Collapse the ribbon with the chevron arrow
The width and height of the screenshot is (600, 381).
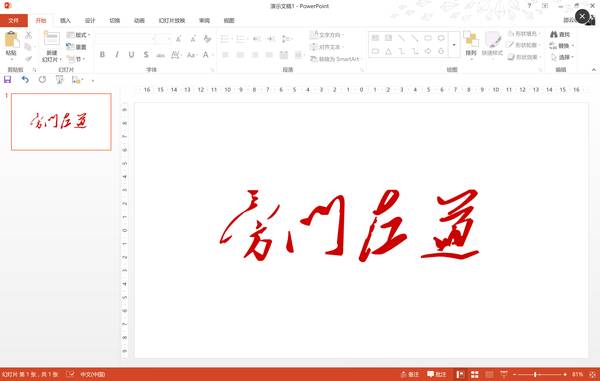coord(593,70)
